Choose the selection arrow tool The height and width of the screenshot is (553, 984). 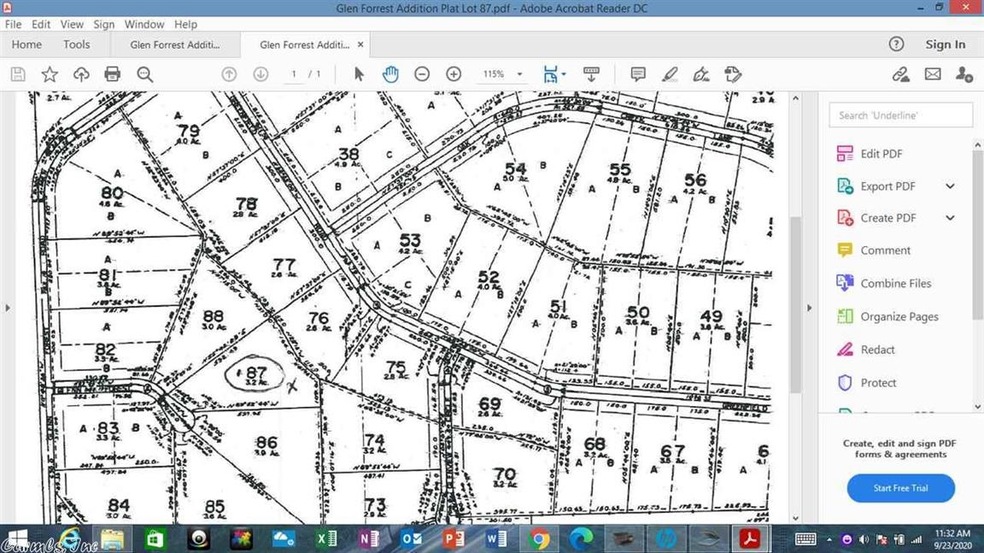coord(359,74)
